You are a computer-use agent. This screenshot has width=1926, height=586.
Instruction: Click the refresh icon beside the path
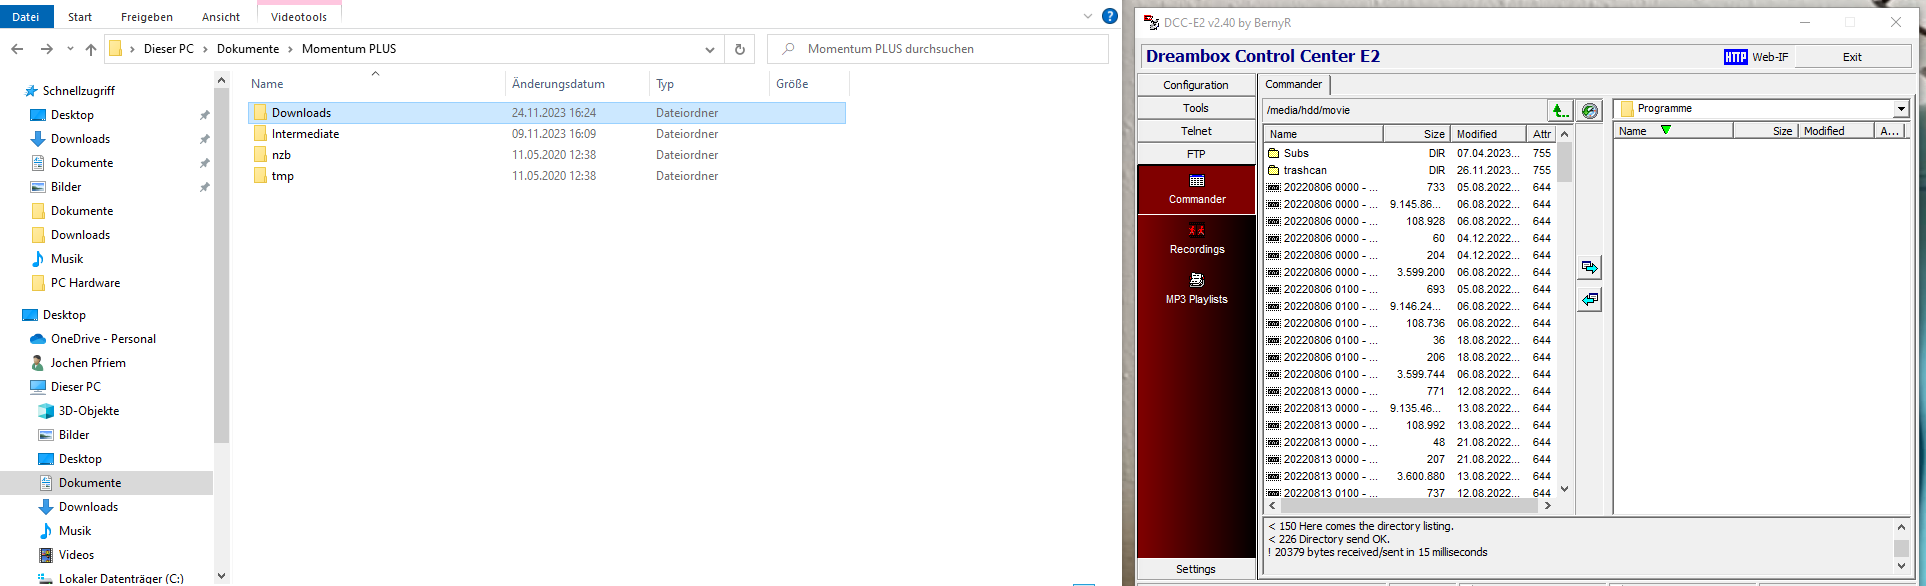pos(1590,110)
